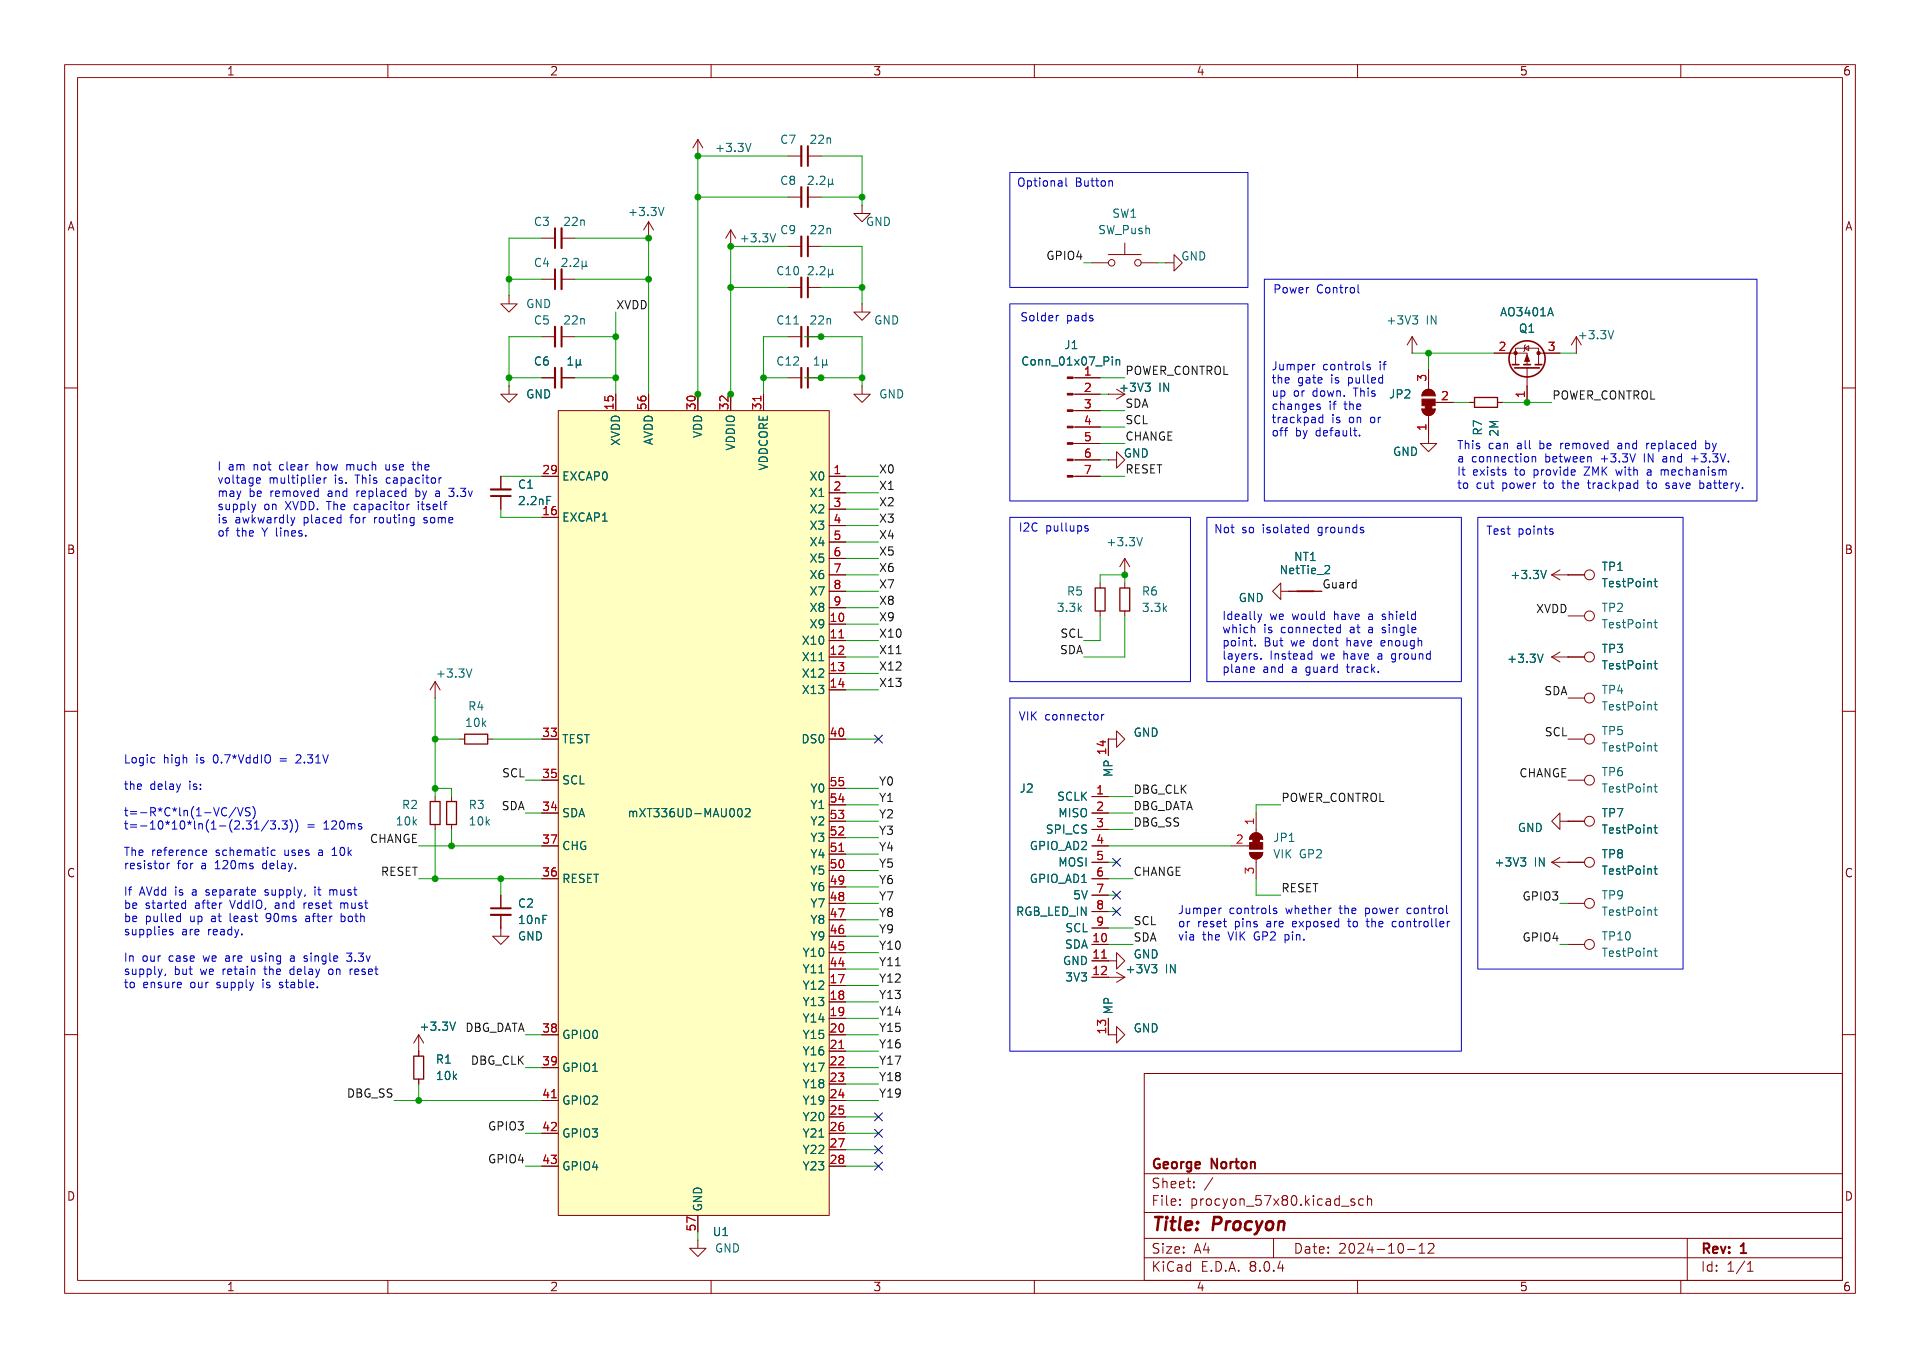Click "Not so isolated grounds" title
The width and height of the screenshot is (1920, 1358).
1289,529
